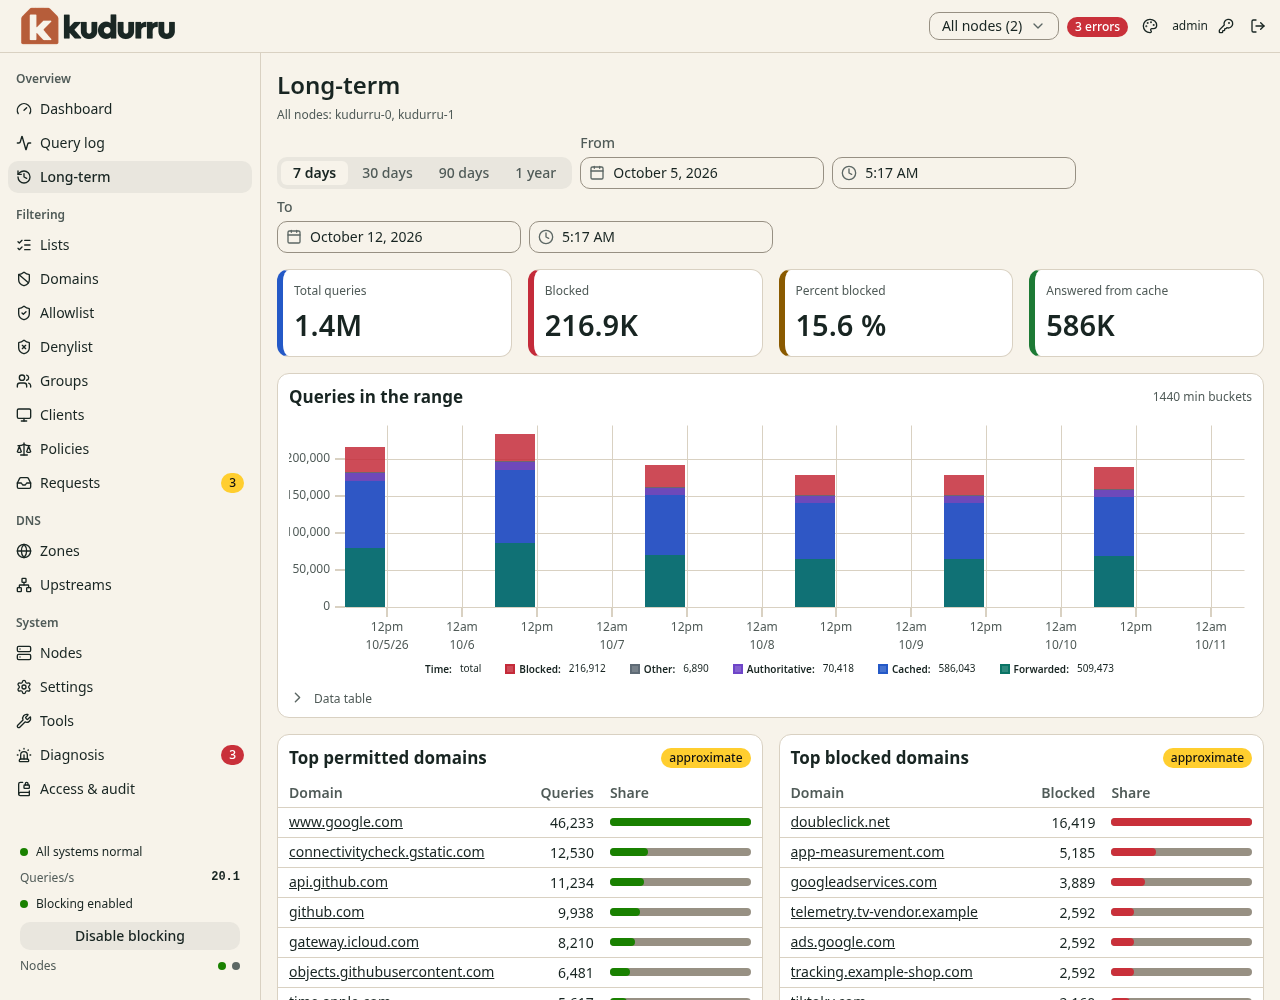
Task: Open the api.github.com domain link
Action: click(x=338, y=882)
